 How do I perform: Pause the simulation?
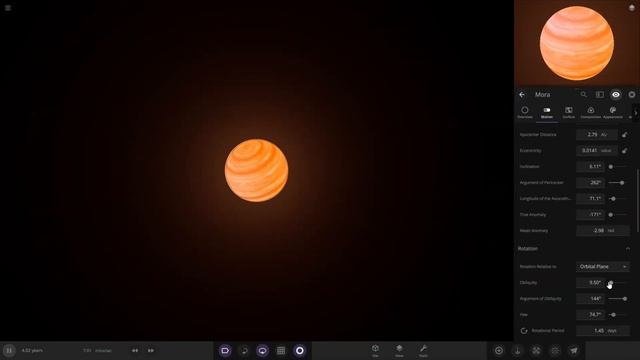(x=9, y=350)
